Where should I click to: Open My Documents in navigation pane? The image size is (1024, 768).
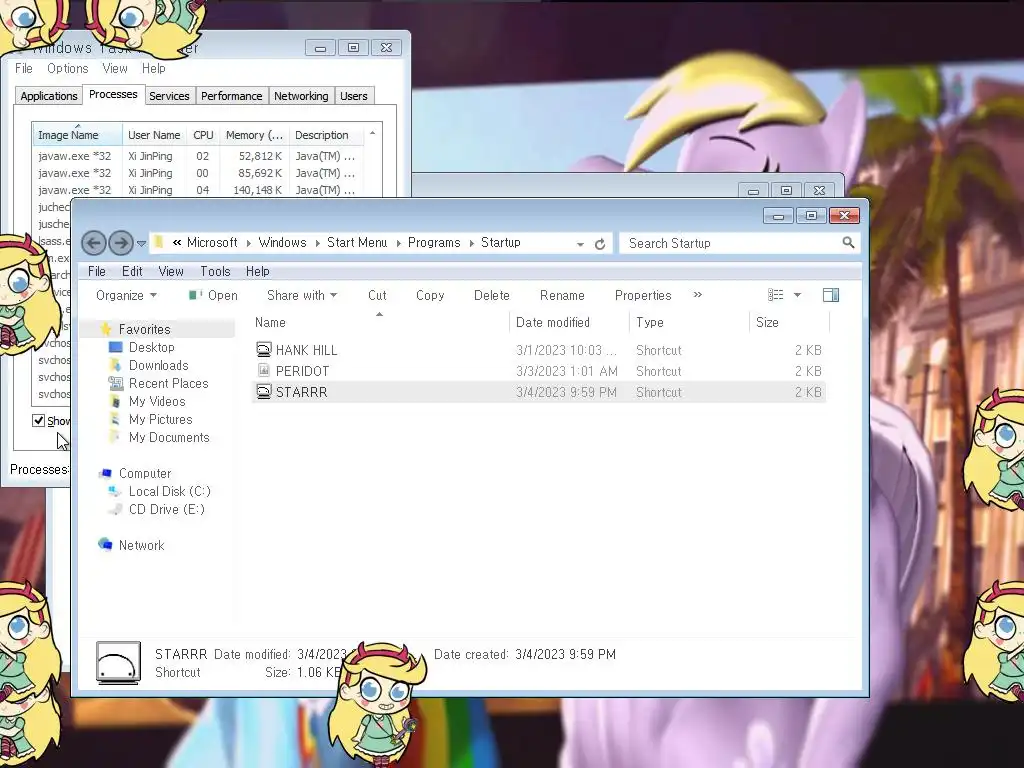169,438
